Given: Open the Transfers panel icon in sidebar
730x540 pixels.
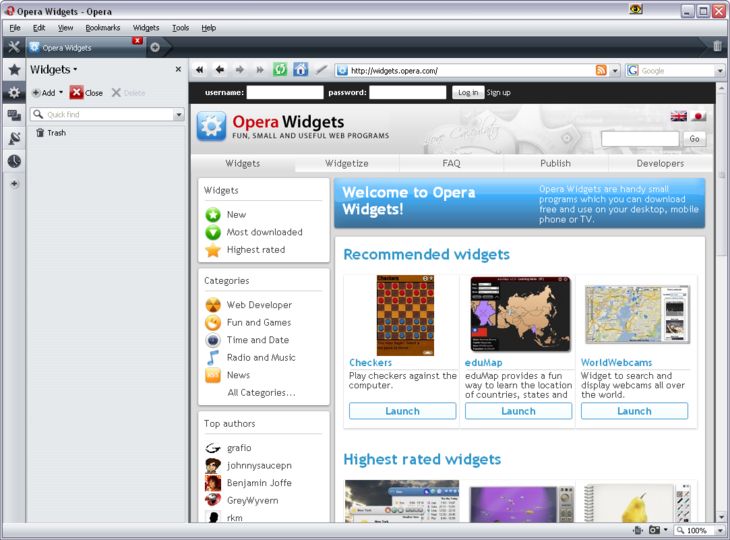Looking at the screenshot, I should [14, 138].
